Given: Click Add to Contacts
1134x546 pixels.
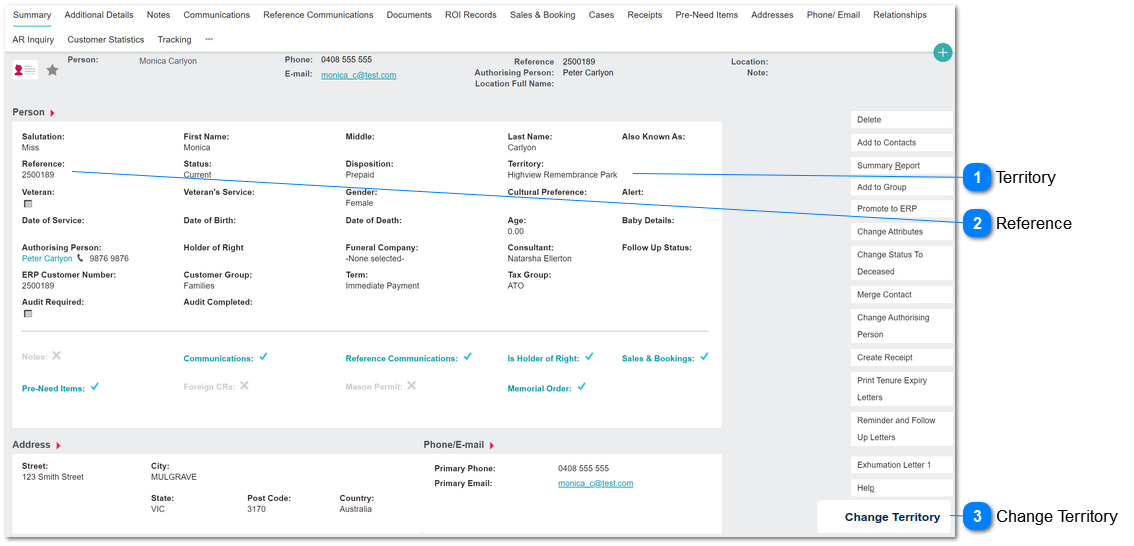Looking at the screenshot, I should coord(902,143).
